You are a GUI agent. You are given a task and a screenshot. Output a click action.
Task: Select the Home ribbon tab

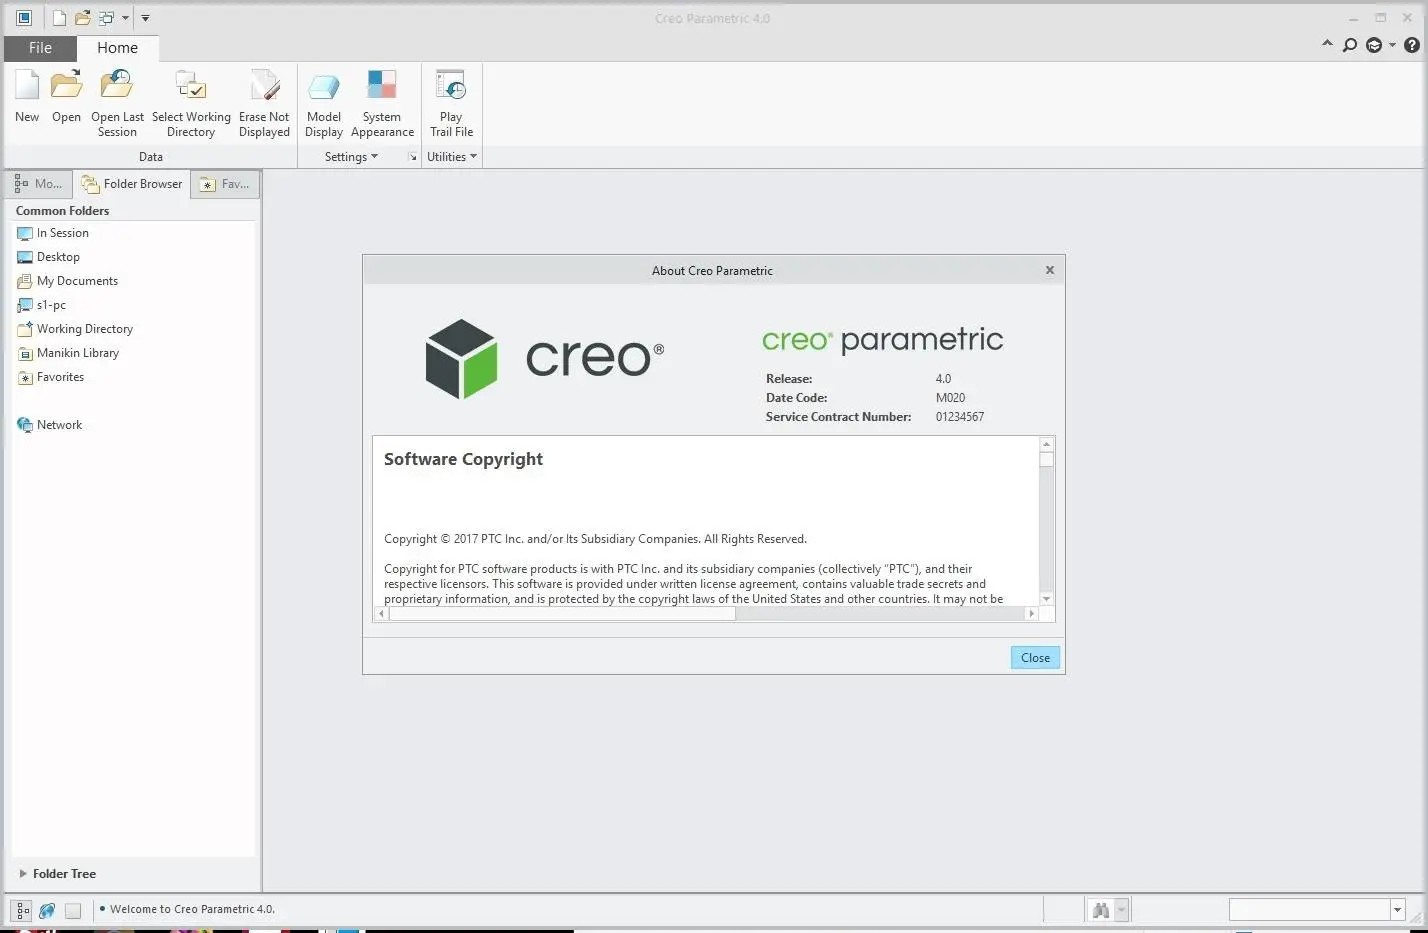pyautogui.click(x=117, y=48)
